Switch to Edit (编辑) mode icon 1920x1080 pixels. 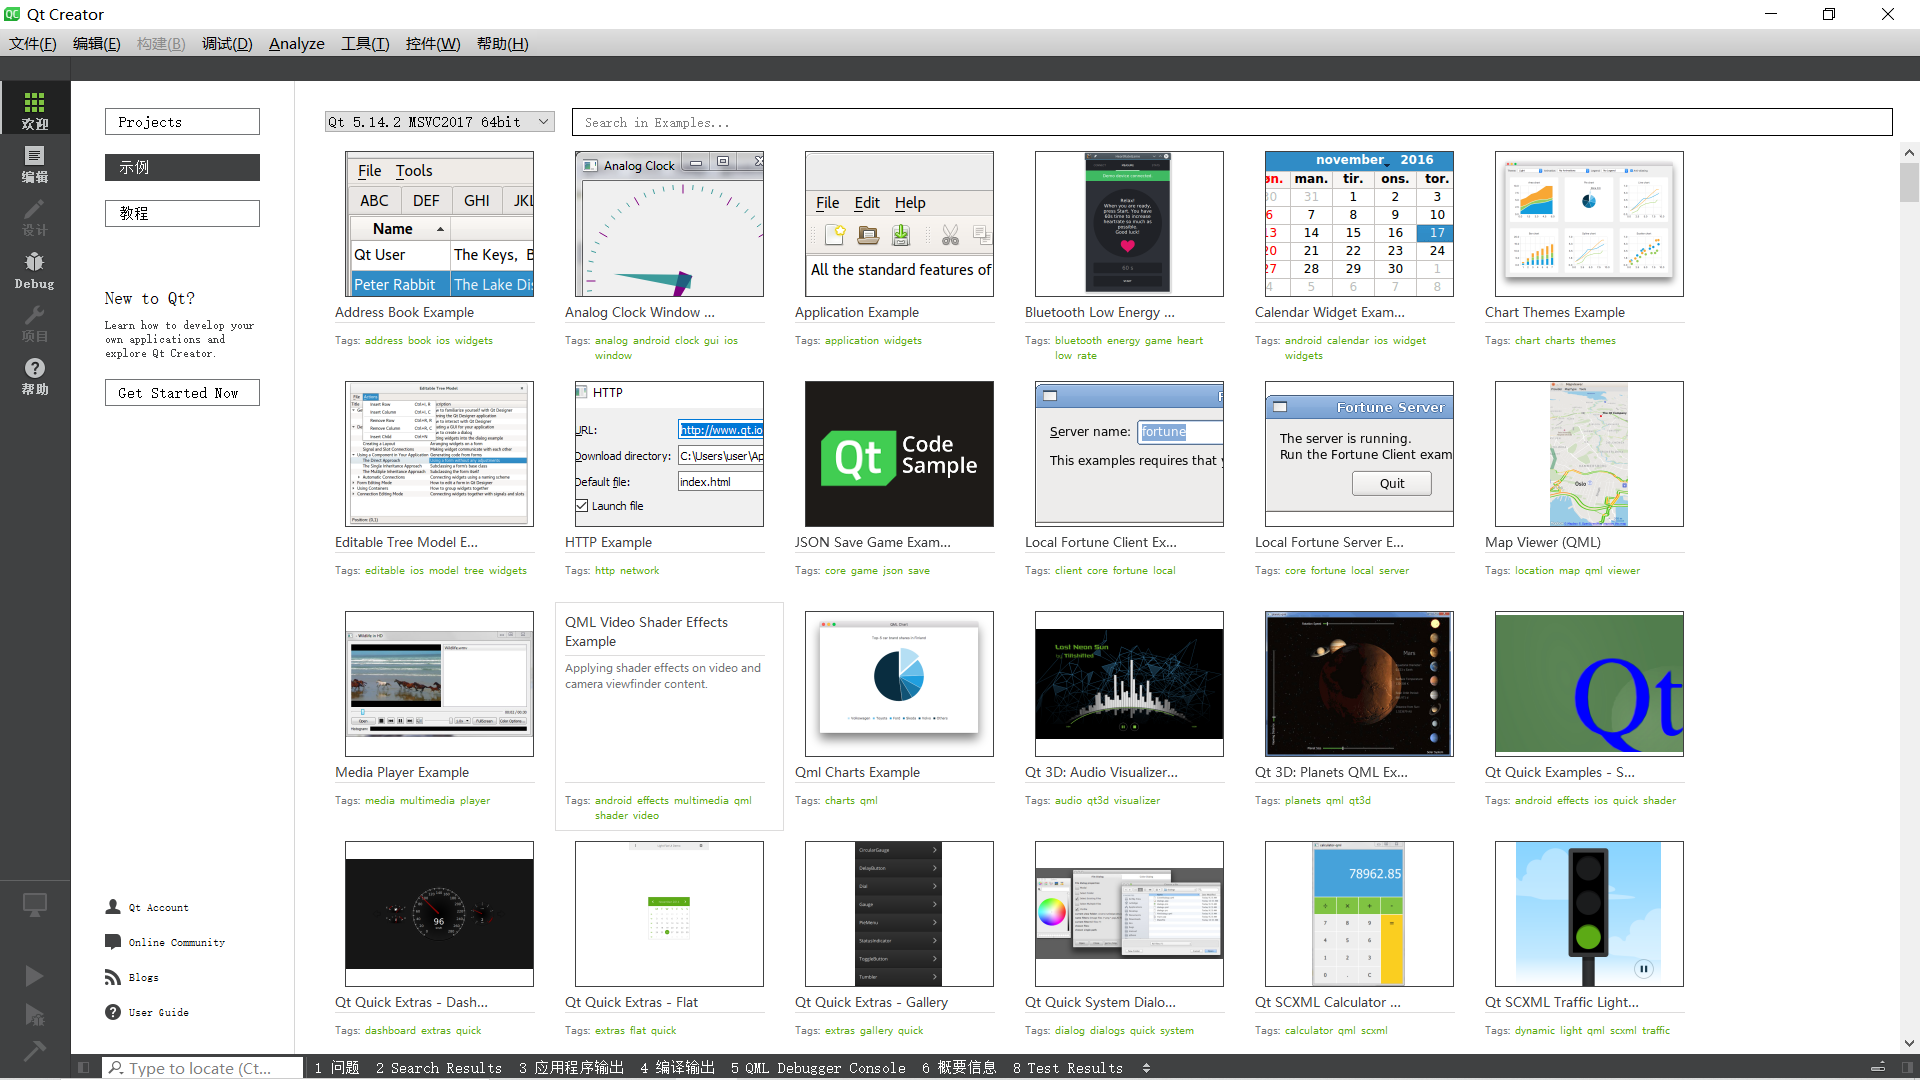34,162
